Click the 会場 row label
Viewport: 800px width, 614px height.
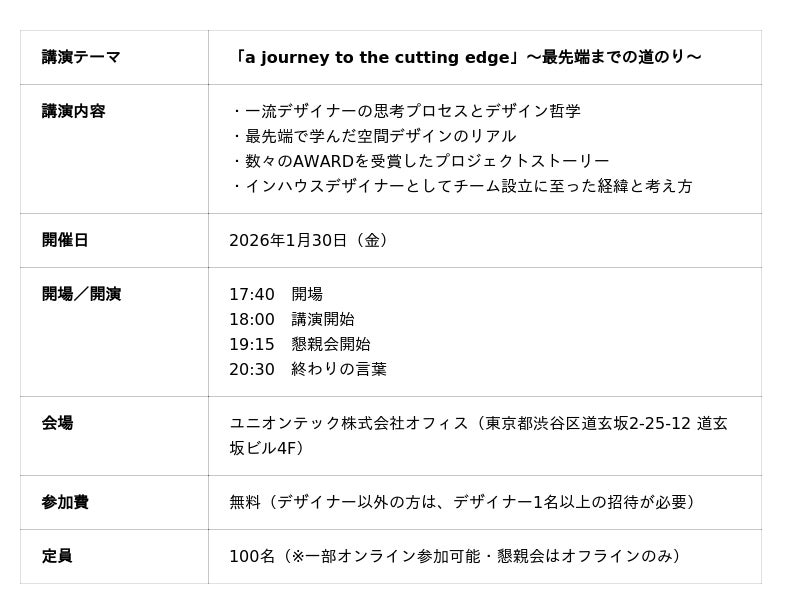pyautogui.click(x=57, y=423)
